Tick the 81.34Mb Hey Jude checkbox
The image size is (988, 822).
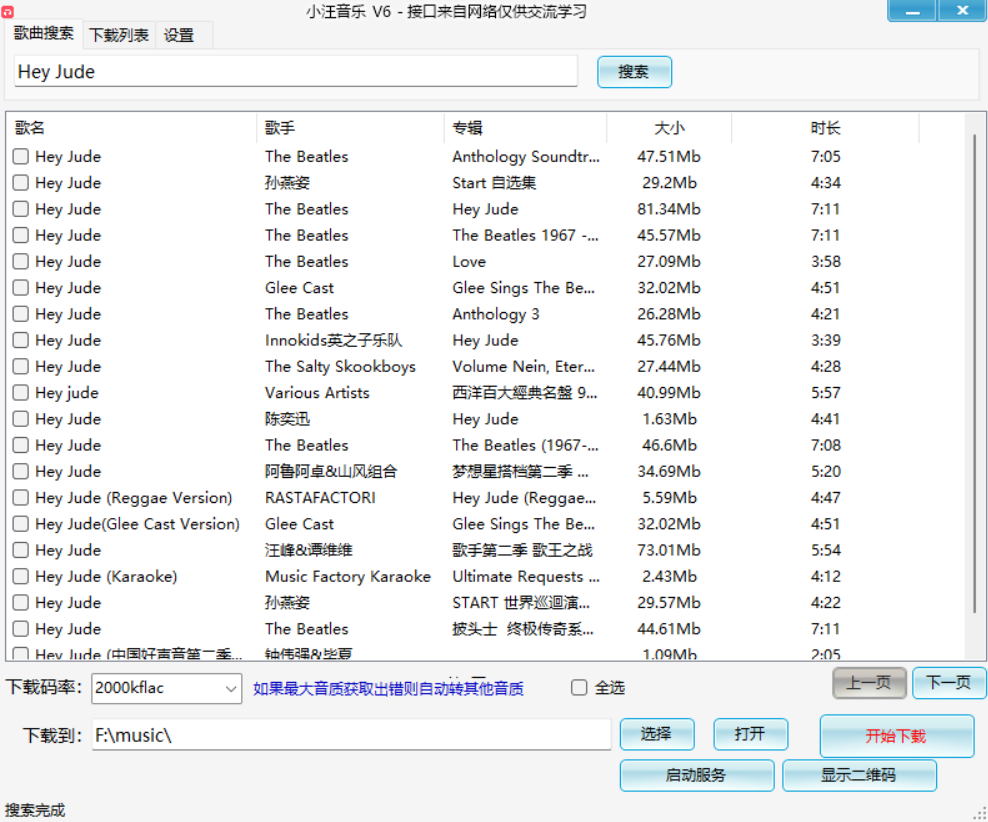(21, 209)
